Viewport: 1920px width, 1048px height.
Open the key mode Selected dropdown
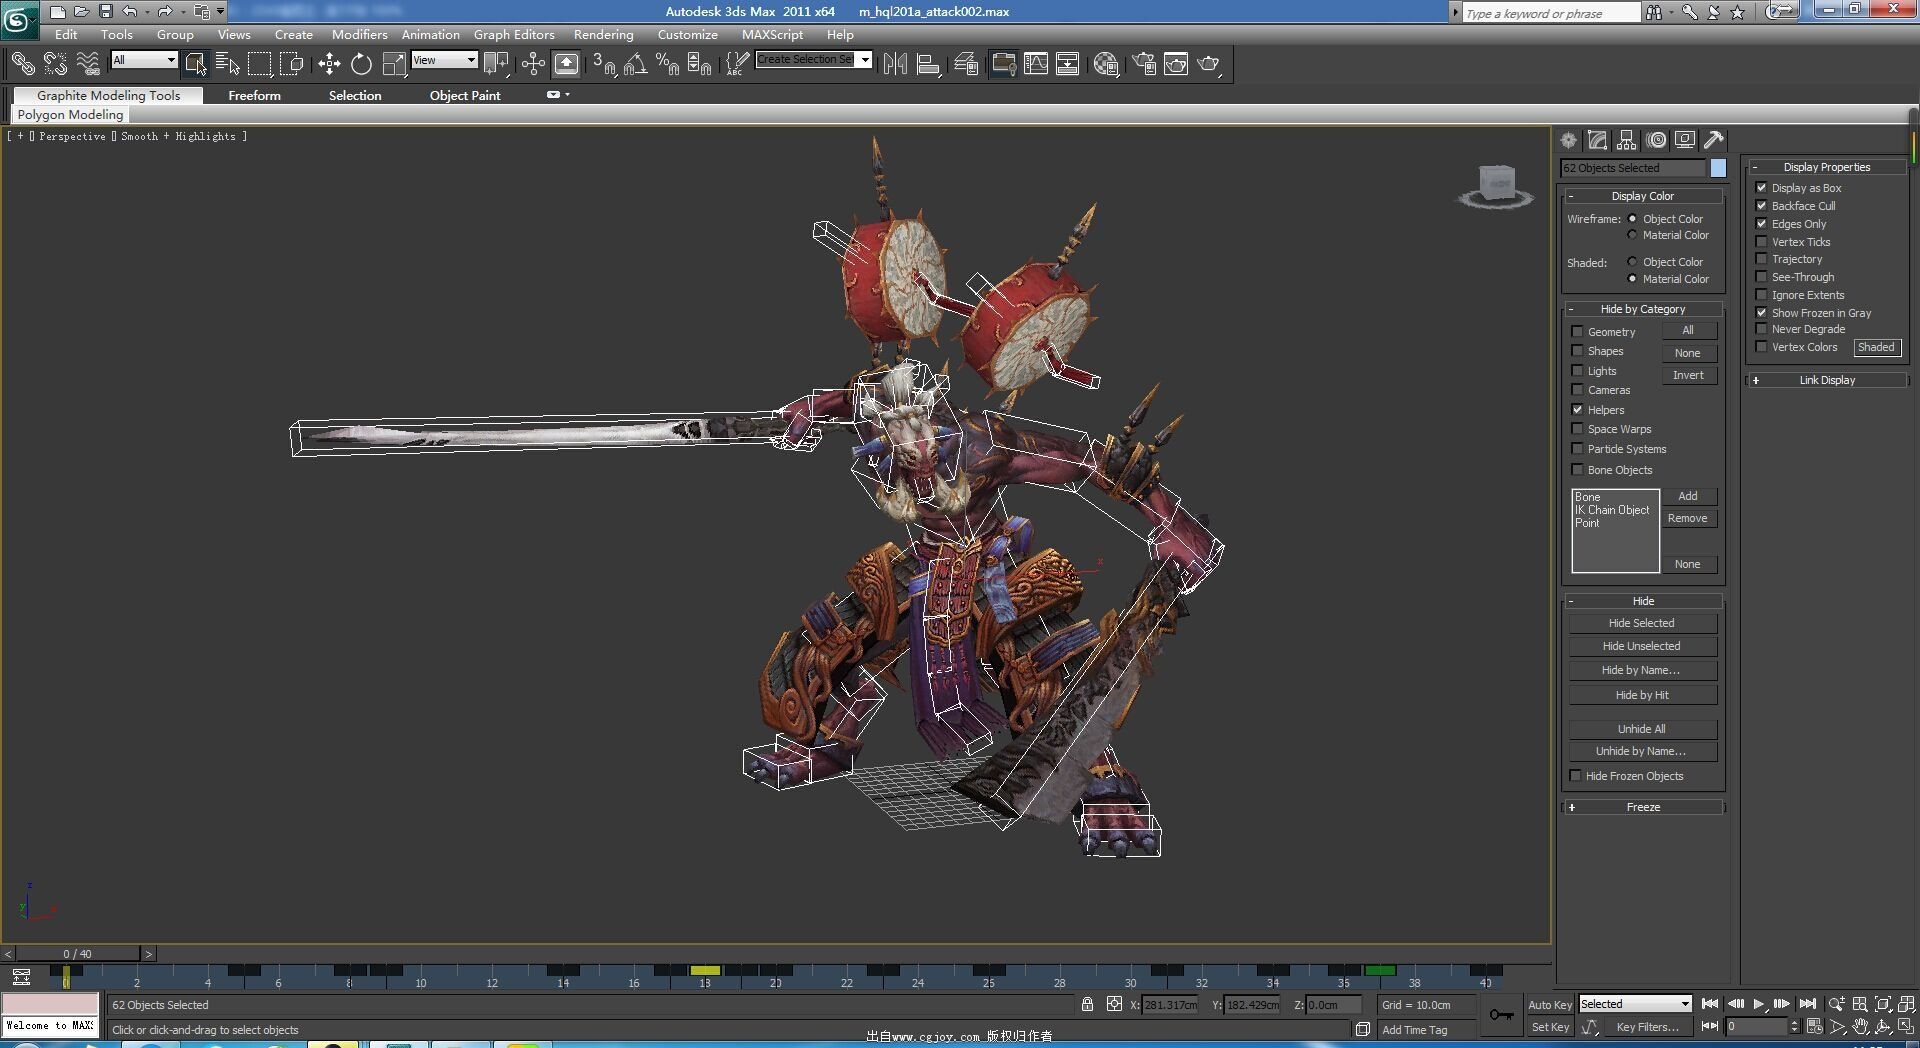(x=1635, y=1004)
